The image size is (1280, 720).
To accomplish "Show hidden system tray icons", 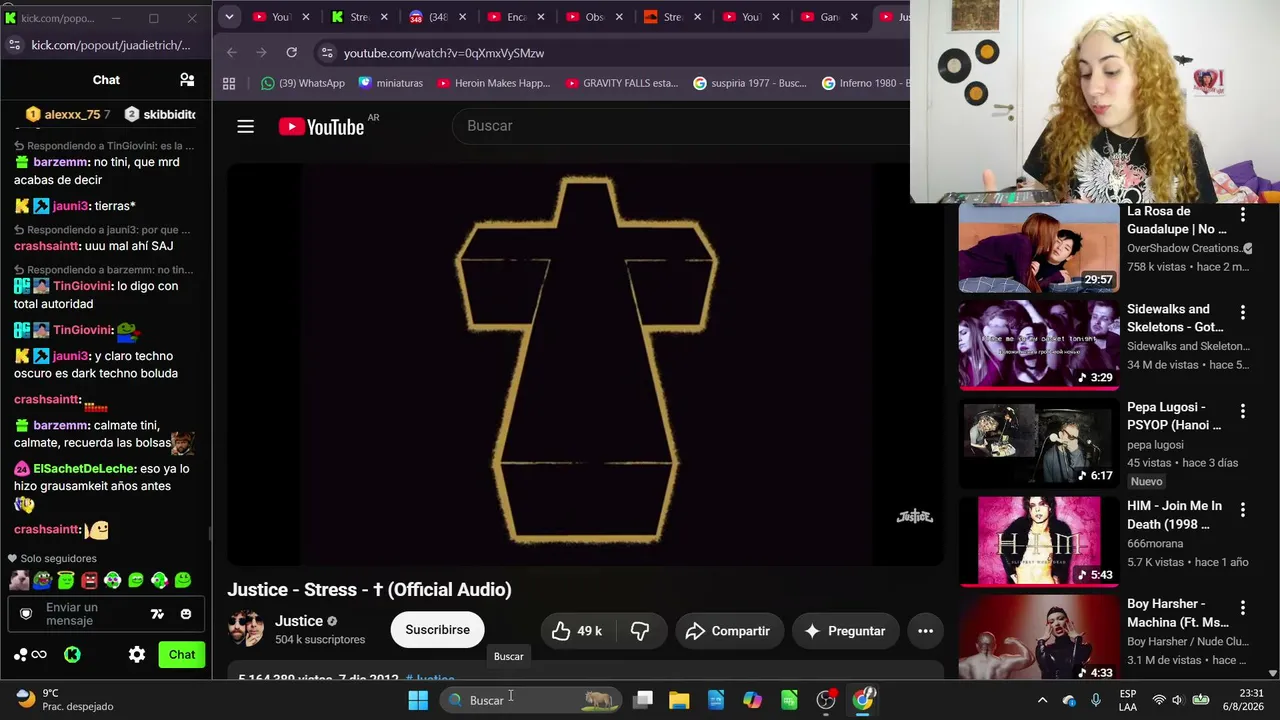I will click(x=1042, y=700).
